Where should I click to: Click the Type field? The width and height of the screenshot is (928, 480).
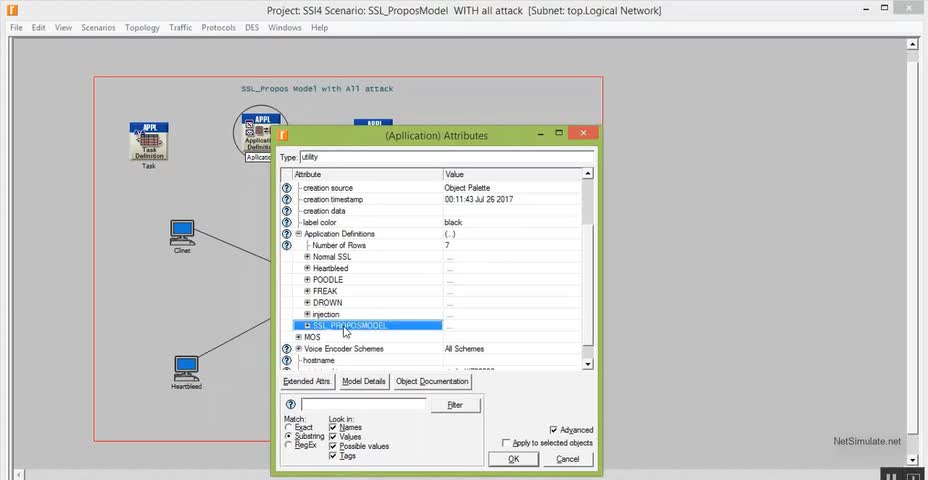point(447,157)
